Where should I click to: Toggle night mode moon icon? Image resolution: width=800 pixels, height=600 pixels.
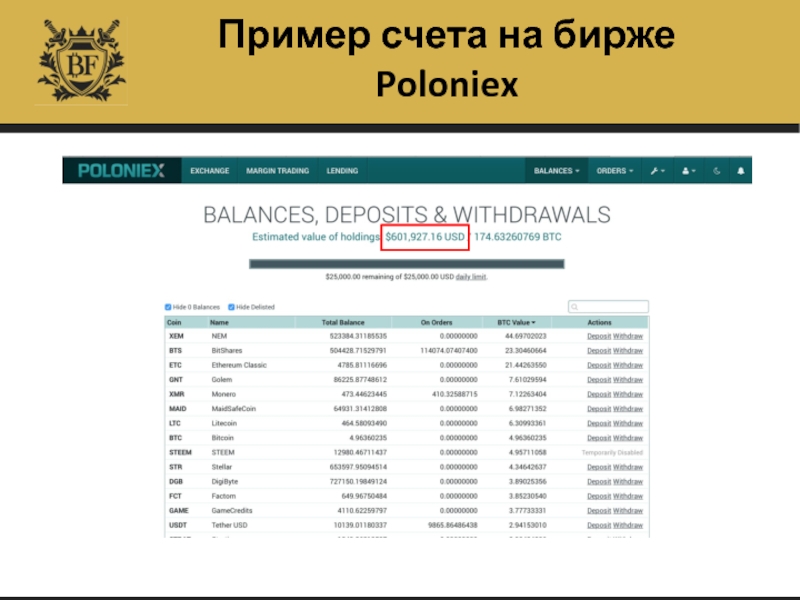[x=717, y=171]
